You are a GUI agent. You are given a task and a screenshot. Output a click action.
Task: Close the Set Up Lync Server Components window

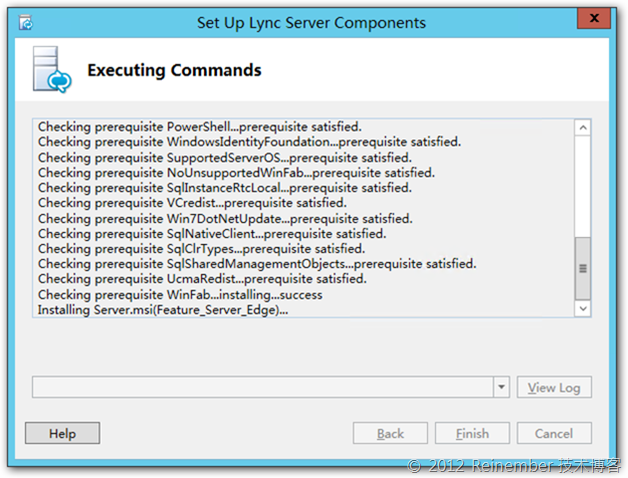click(x=594, y=18)
